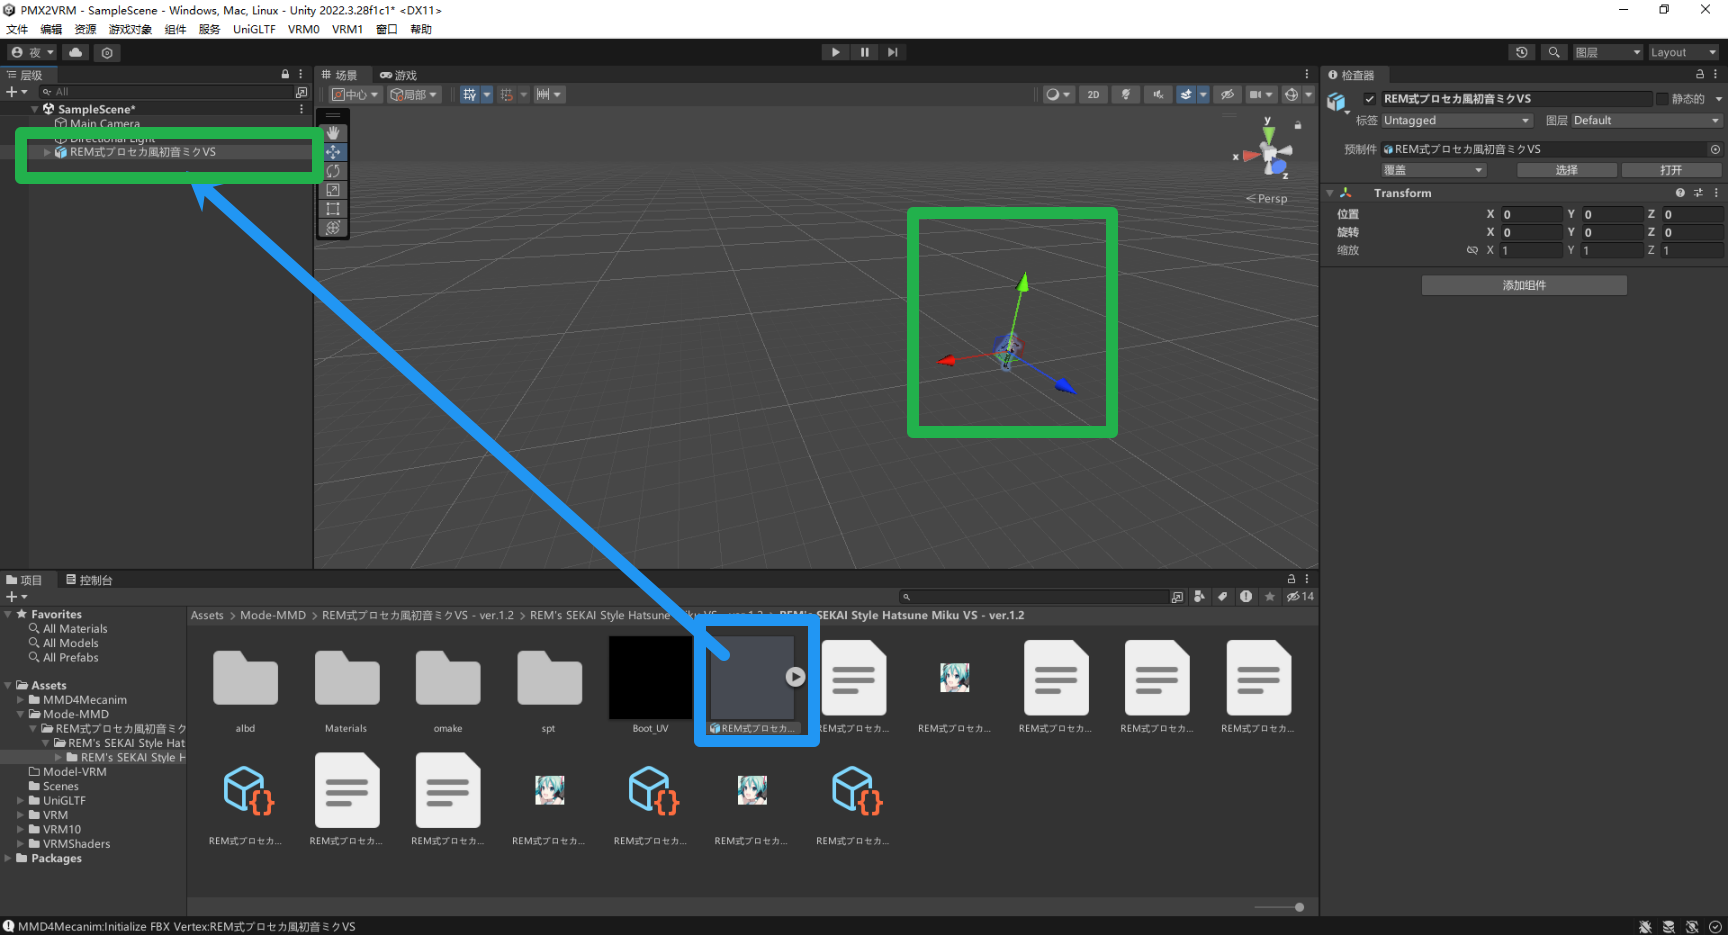Click the 选择 prefab select button

click(1566, 170)
